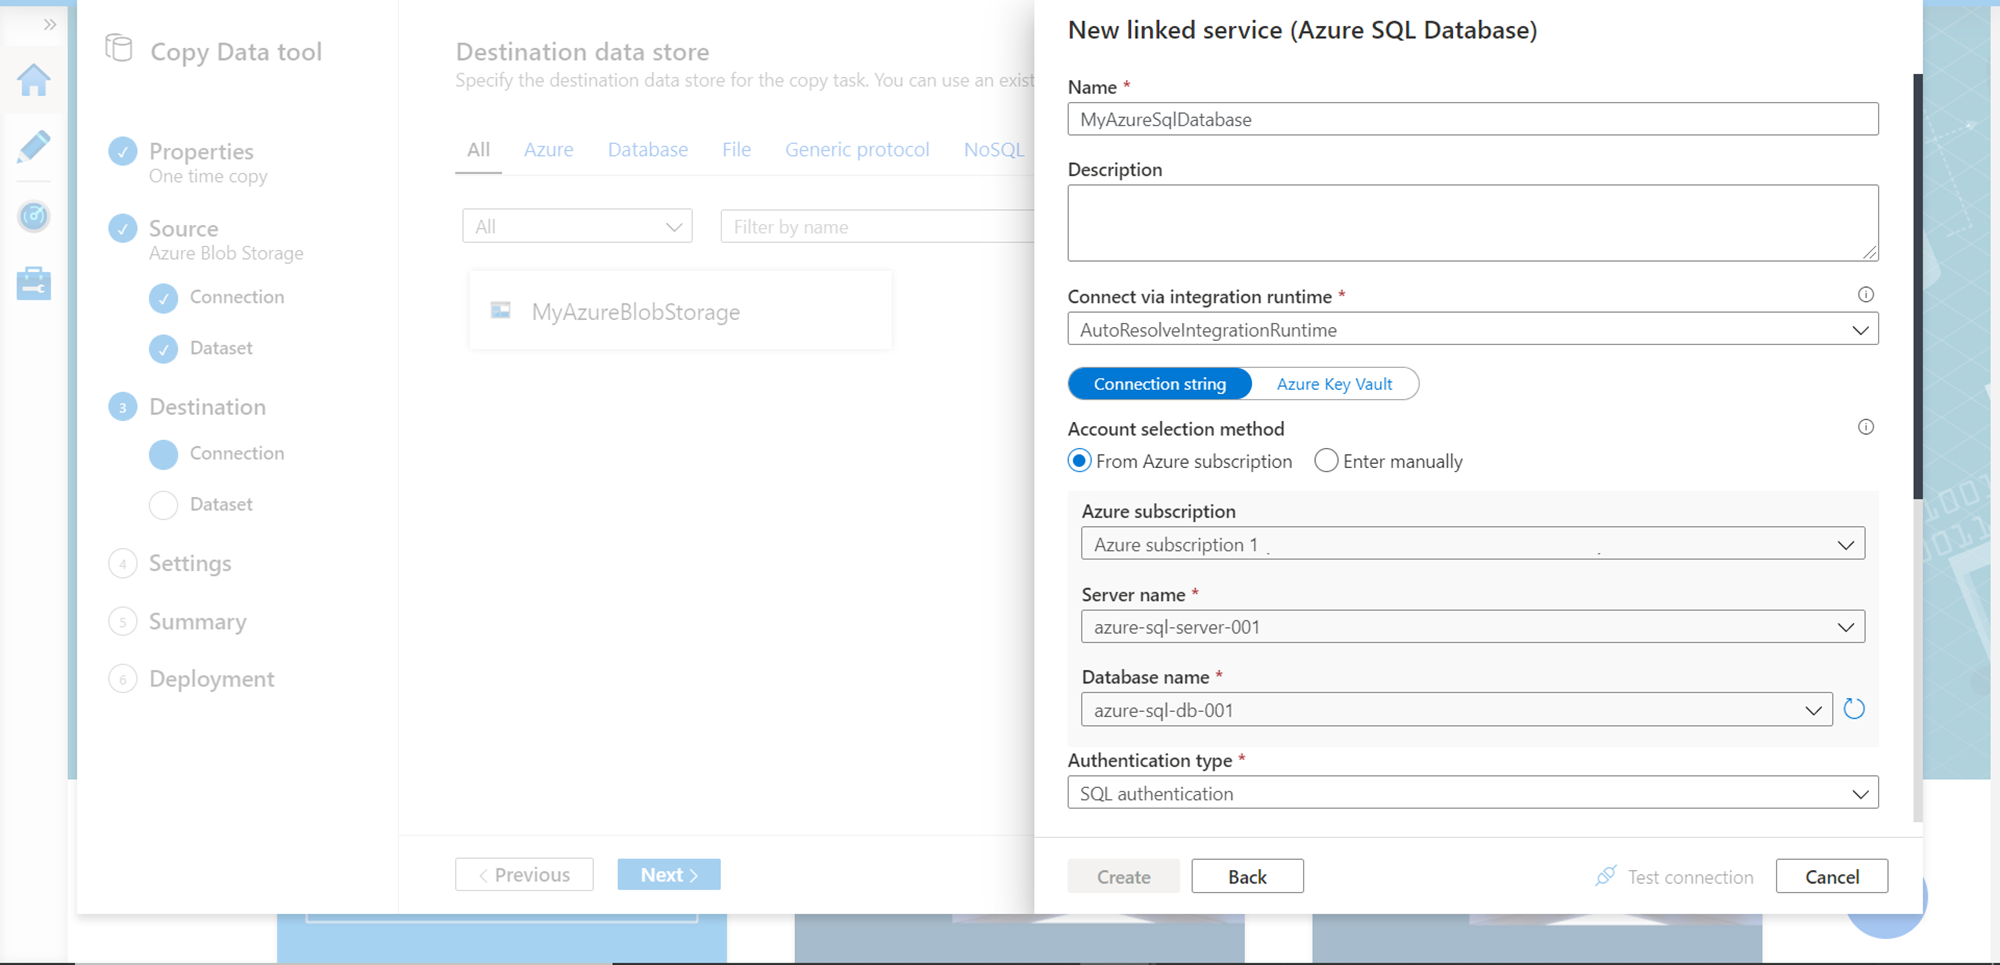
Task: Switch to the Generic protocol tab
Action: pos(857,150)
